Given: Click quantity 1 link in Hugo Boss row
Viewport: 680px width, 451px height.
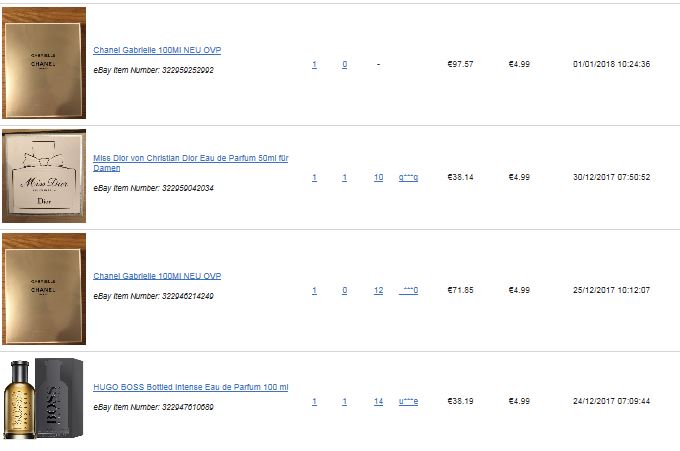Looking at the screenshot, I should [314, 401].
